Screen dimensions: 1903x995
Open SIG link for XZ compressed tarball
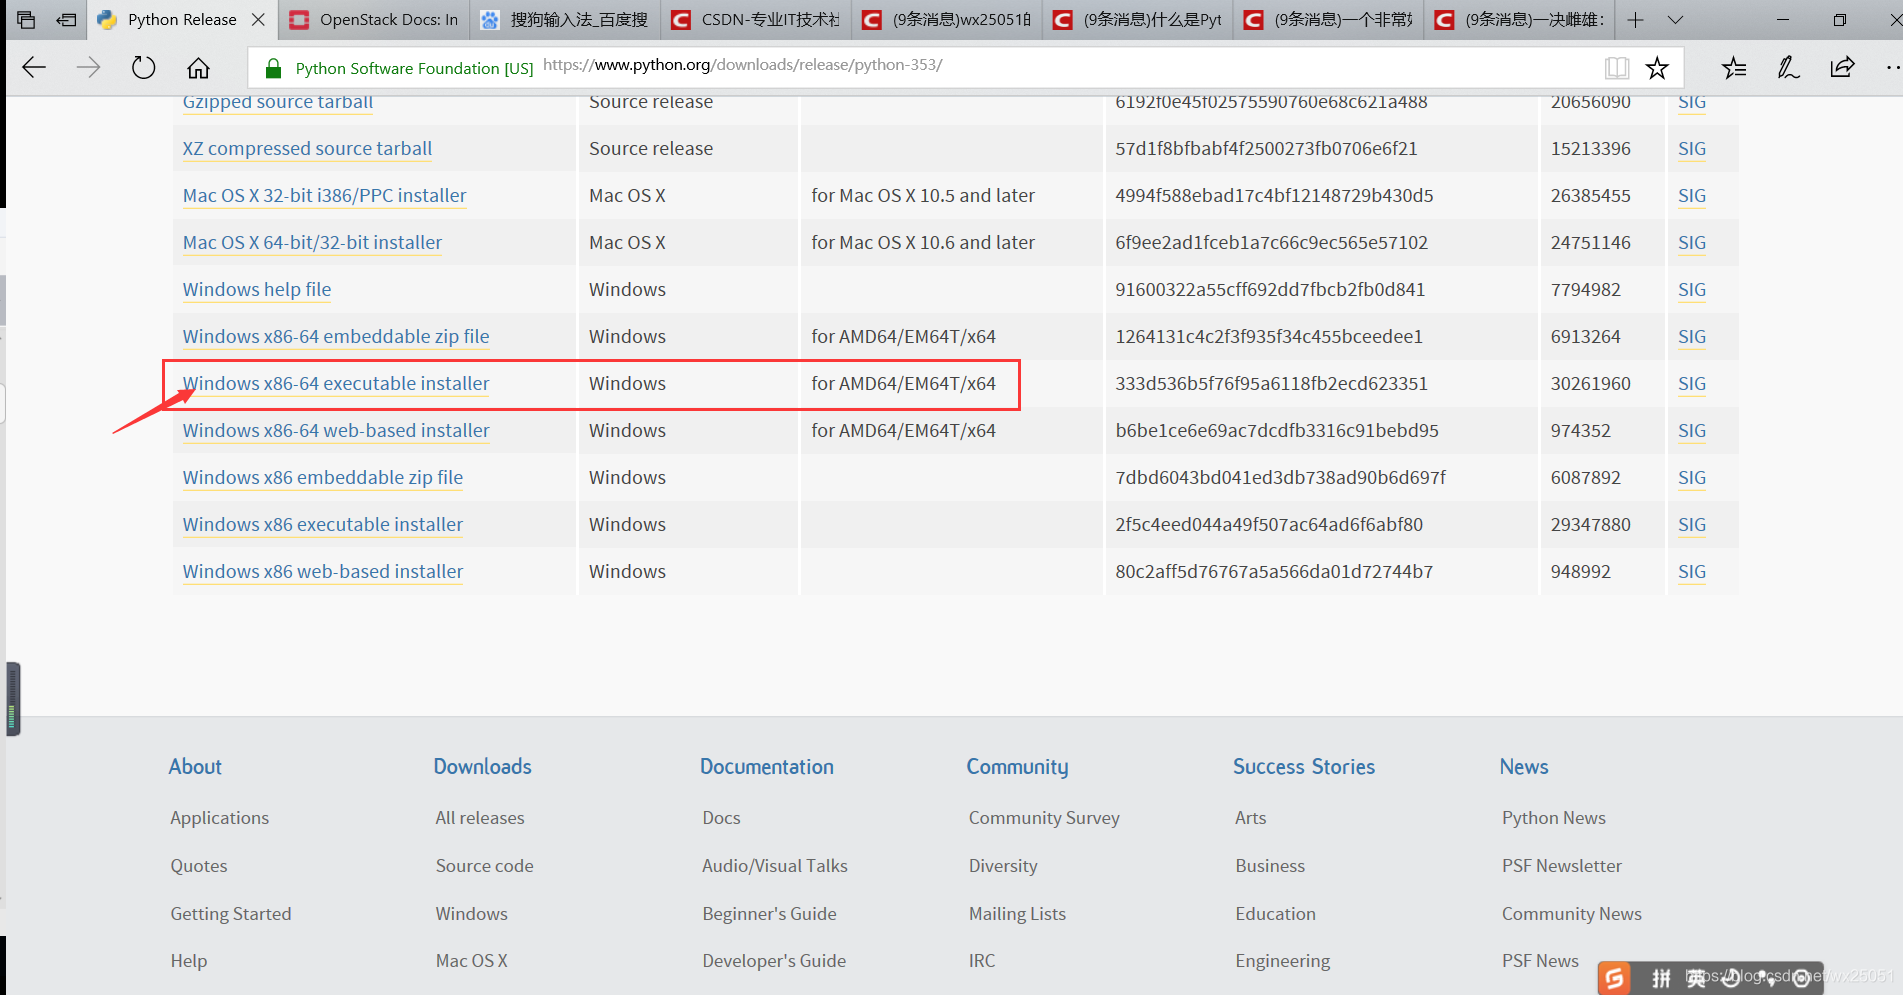(x=1692, y=149)
